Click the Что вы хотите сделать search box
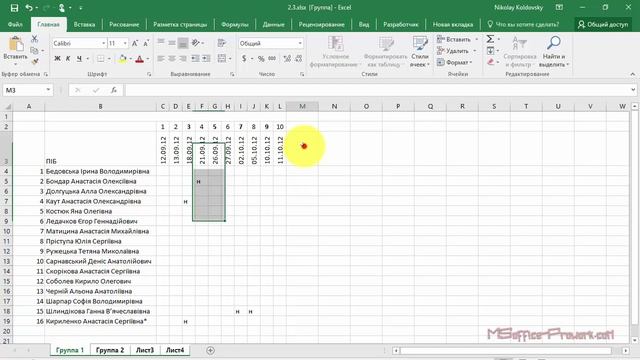Image resolution: width=640 pixels, height=360 pixels. click(x=523, y=24)
